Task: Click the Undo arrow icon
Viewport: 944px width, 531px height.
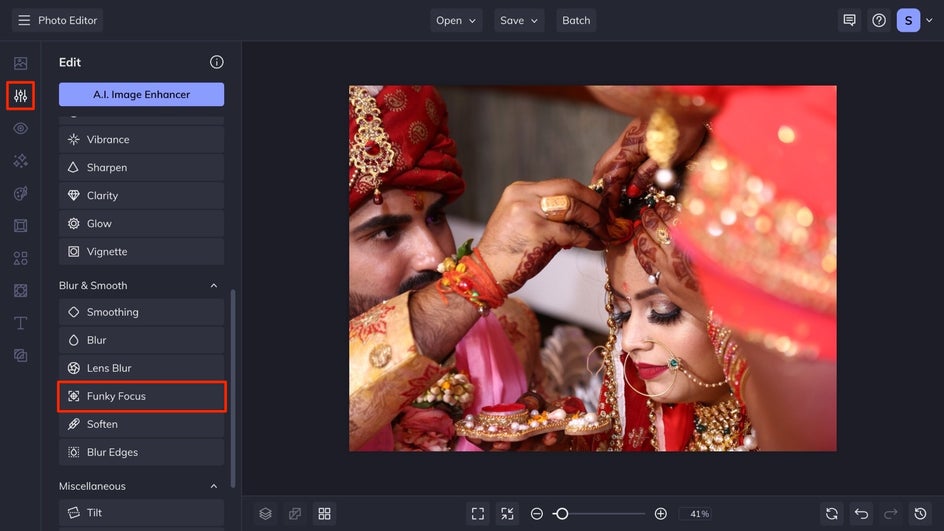Action: (861, 513)
